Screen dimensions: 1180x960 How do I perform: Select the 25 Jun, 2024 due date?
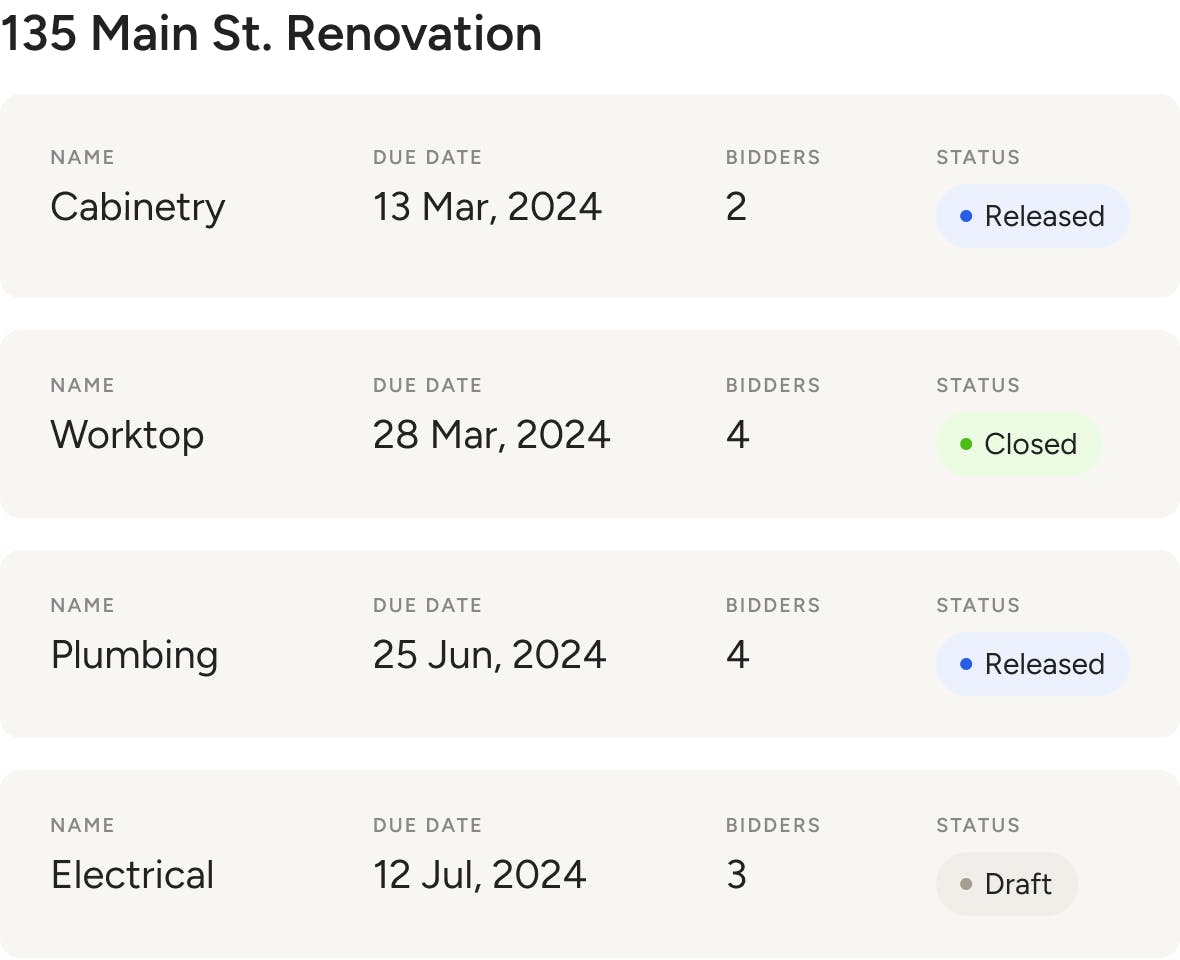point(489,655)
